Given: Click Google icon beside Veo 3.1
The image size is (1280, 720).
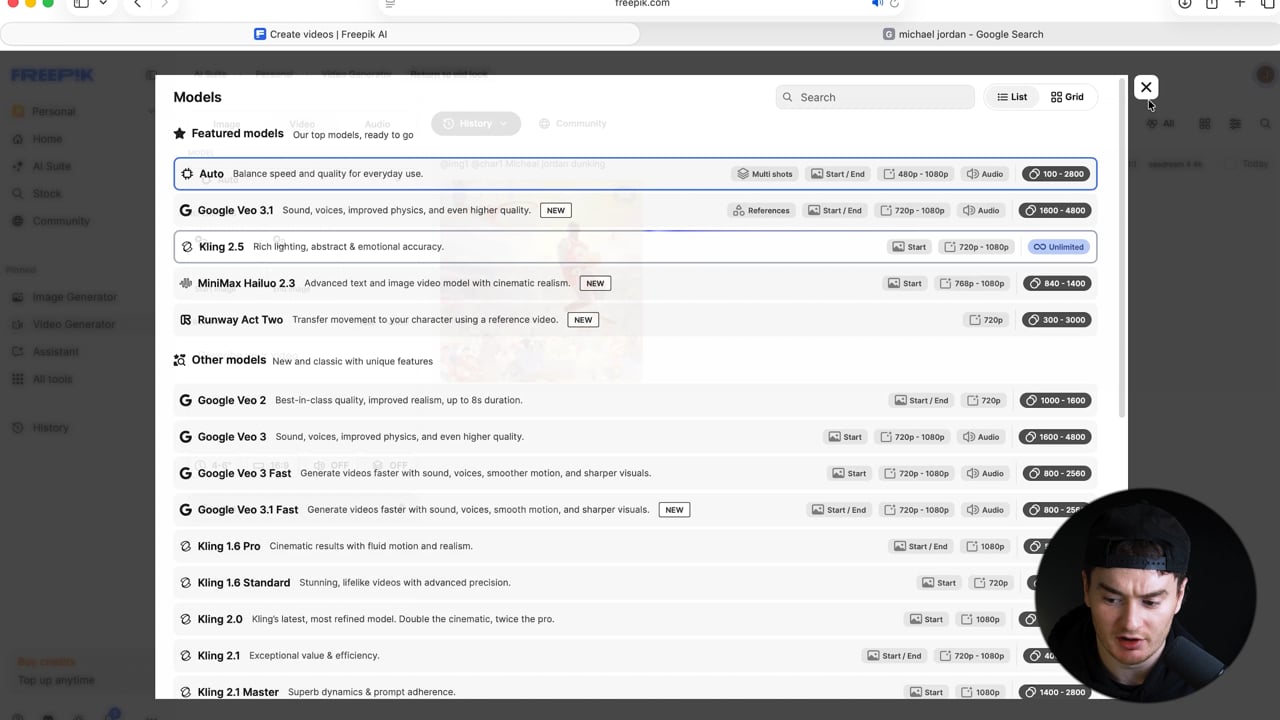Looking at the screenshot, I should tap(185, 210).
